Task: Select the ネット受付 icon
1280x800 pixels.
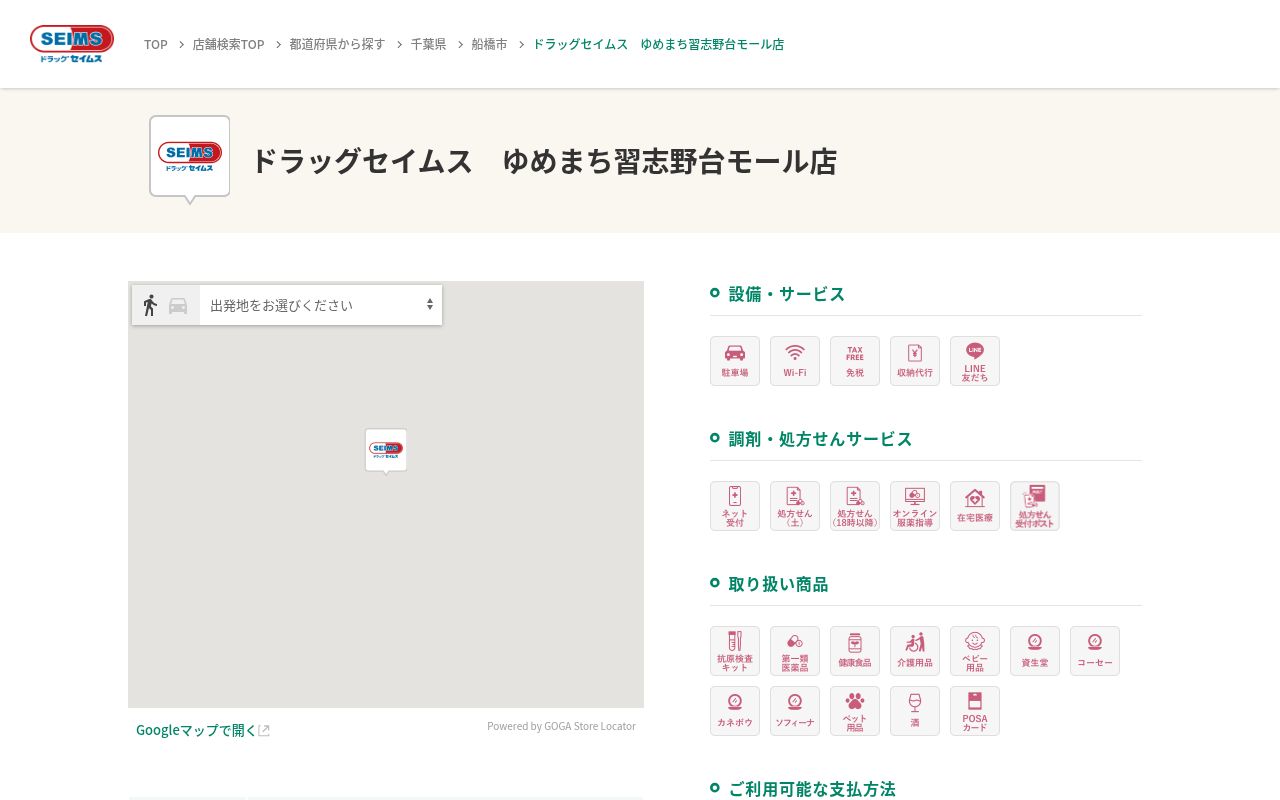Action: pyautogui.click(x=735, y=506)
